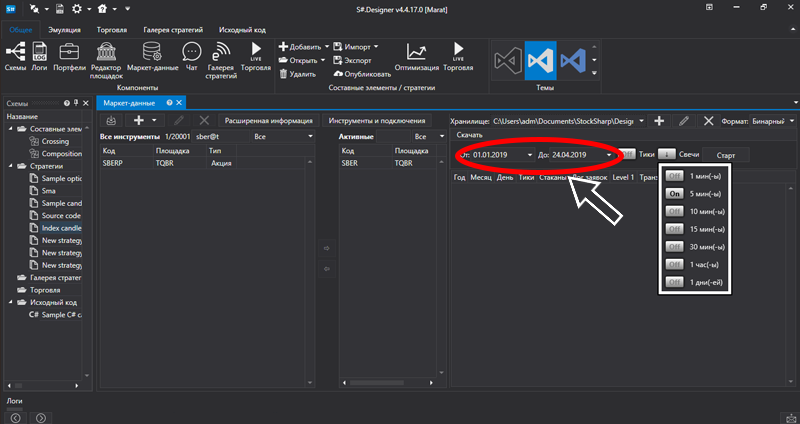Screen dimensions: 800x424
Task: Open Маркет-данные from the ribbon
Action: click(153, 56)
